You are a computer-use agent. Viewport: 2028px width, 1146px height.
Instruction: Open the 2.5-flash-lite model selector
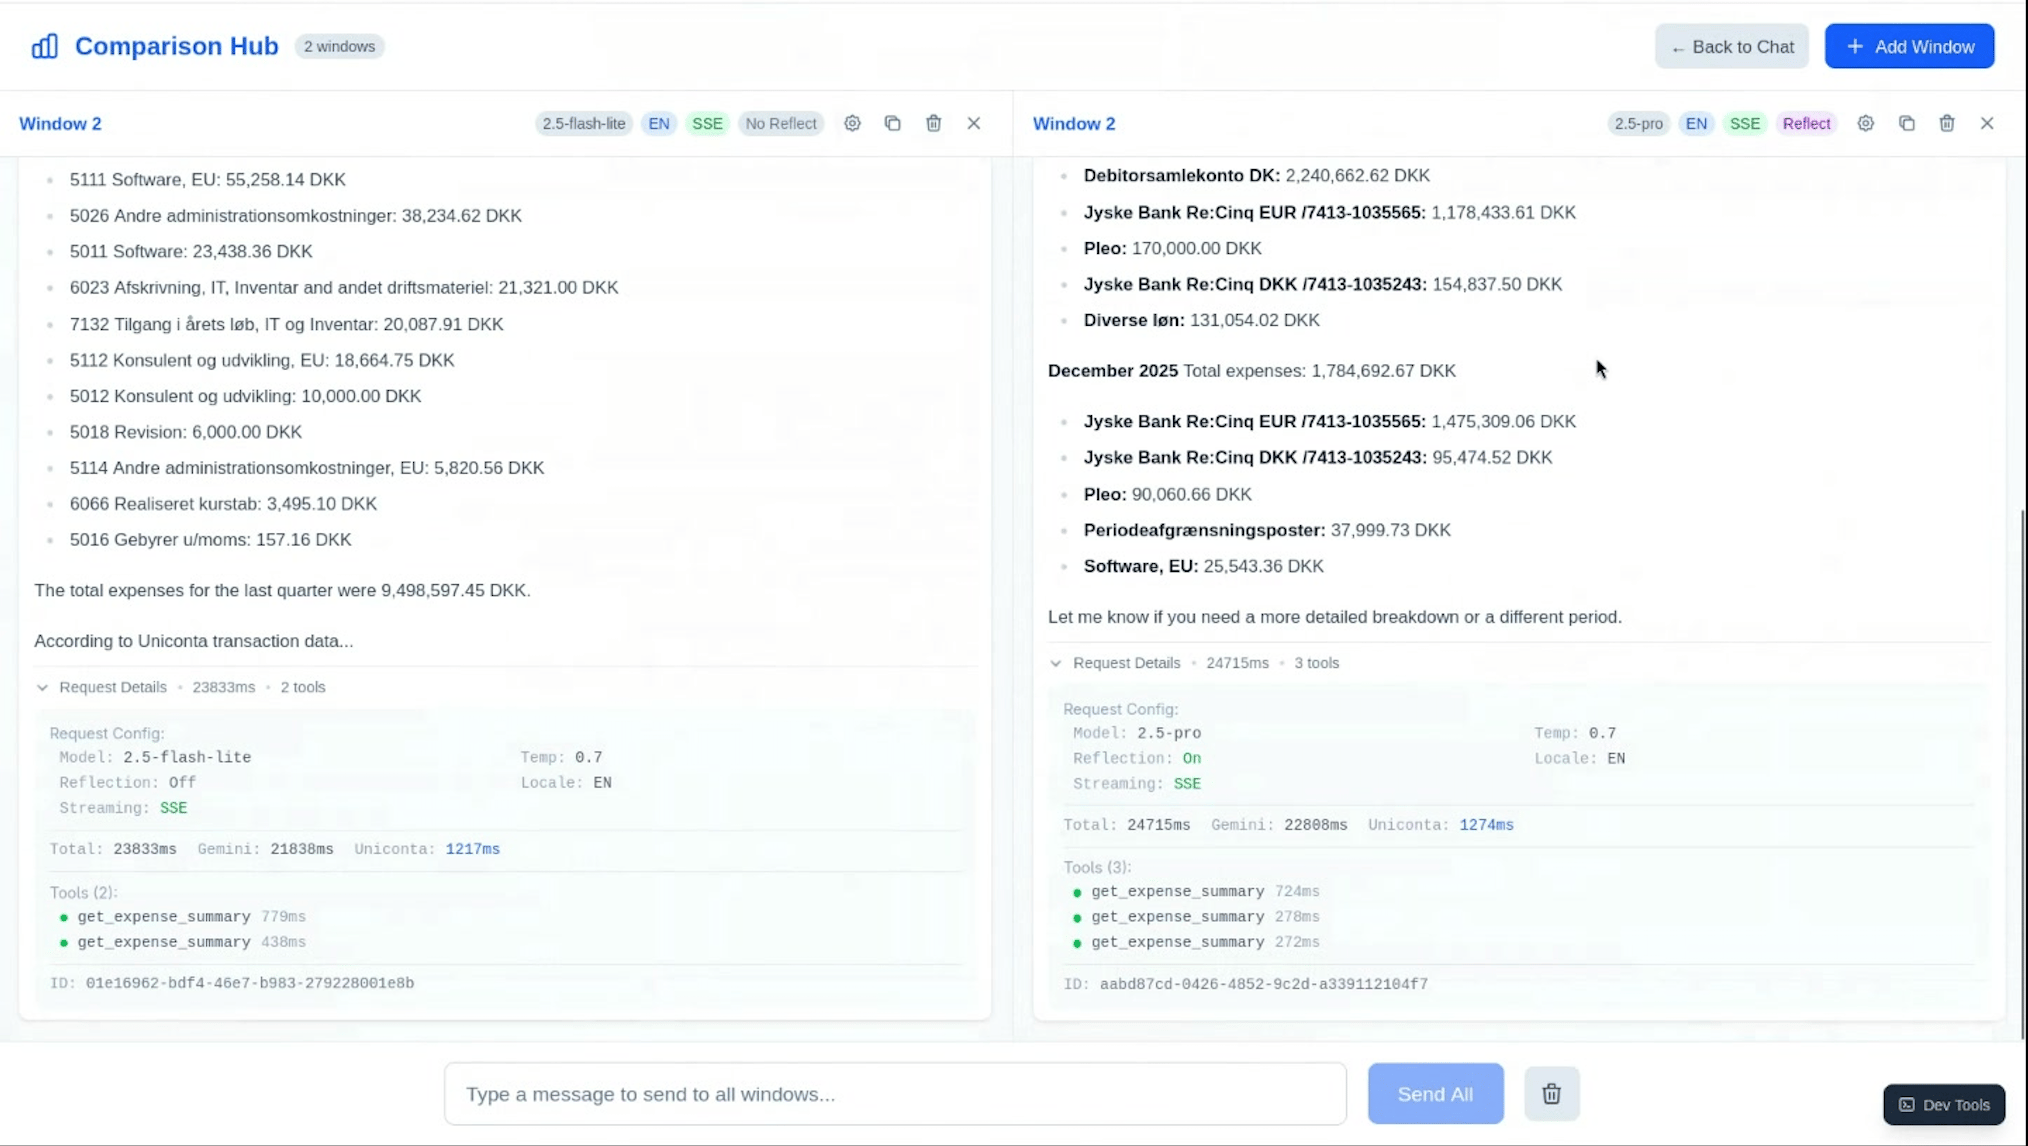tap(583, 123)
